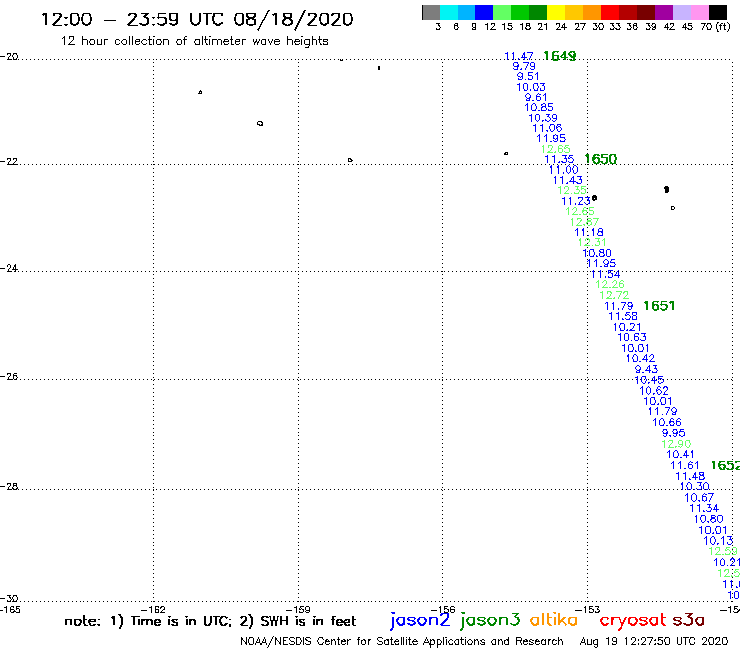
Task: Click the wave height value 10.63
Action: click(632, 337)
